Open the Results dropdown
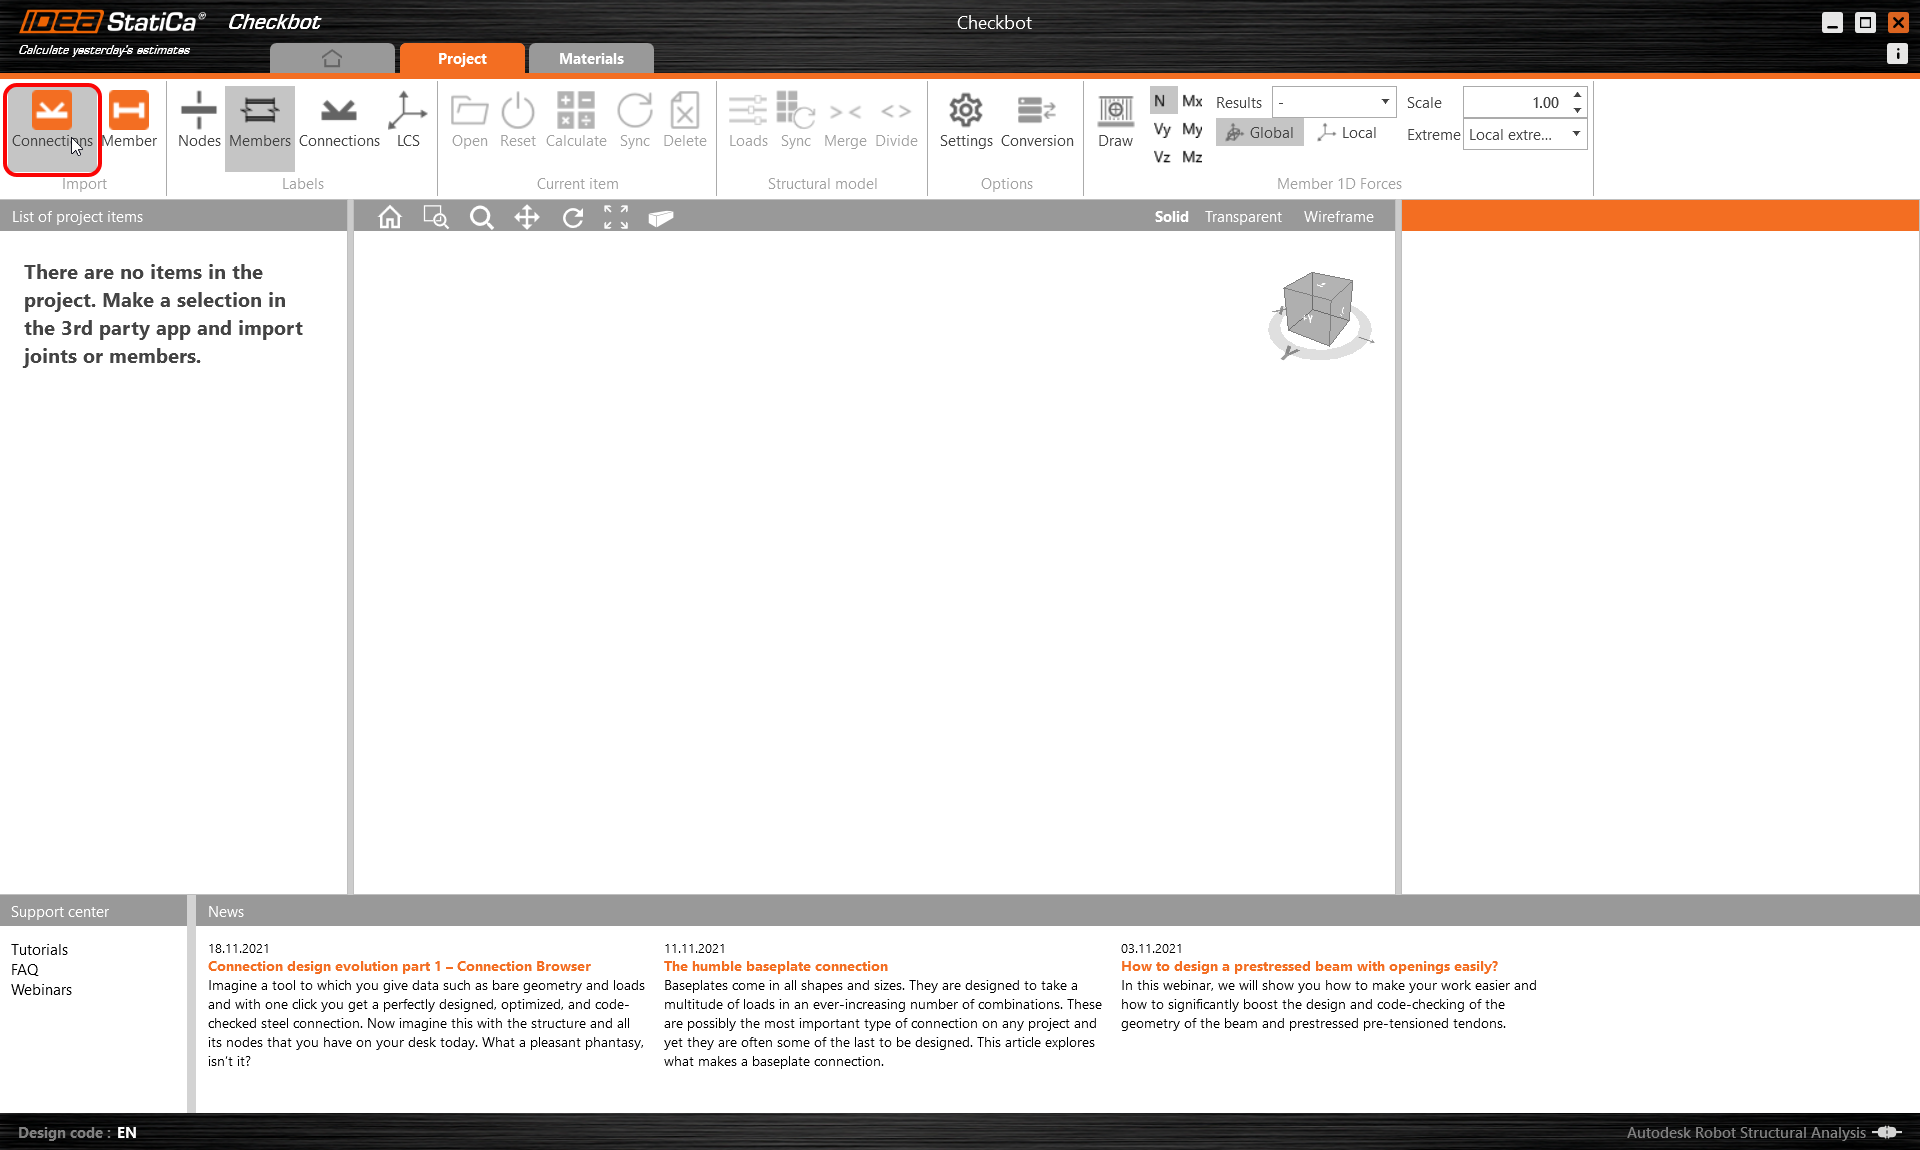This screenshot has width=1920, height=1150. [1384, 102]
